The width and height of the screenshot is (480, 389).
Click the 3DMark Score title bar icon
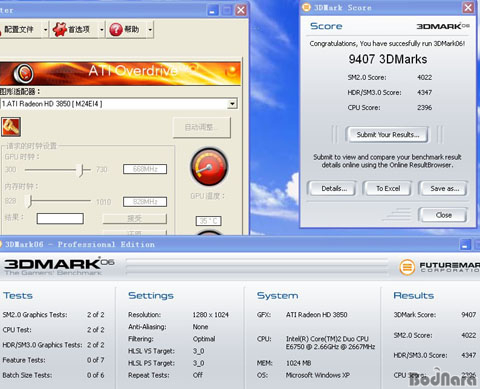point(306,7)
